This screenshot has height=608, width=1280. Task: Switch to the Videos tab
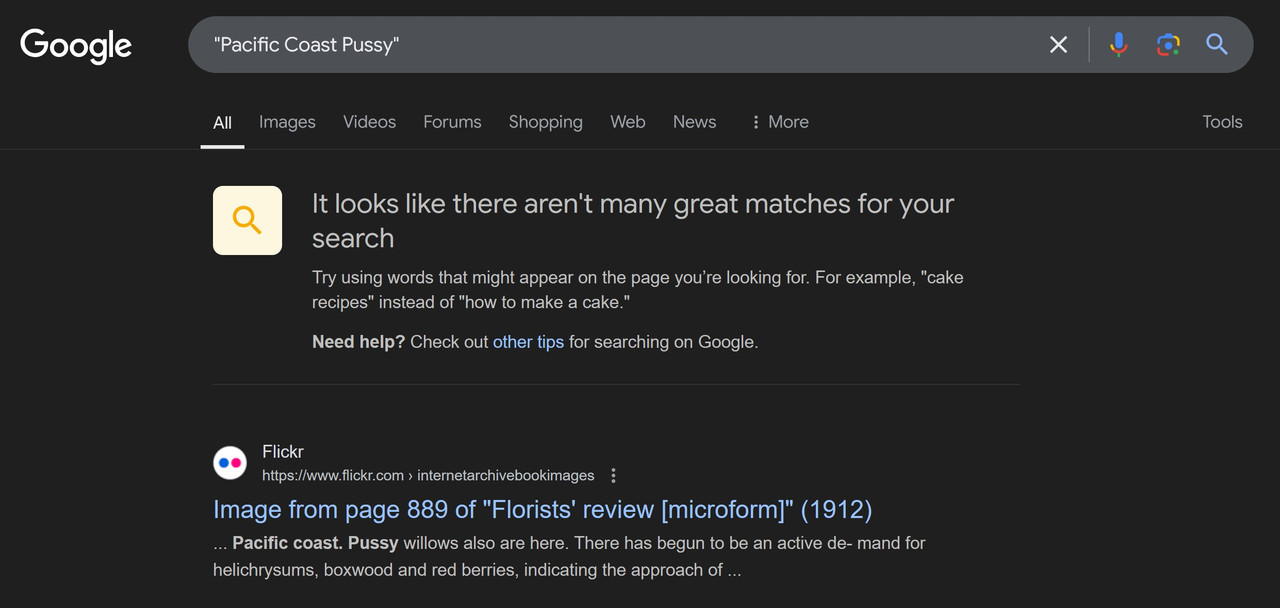pyautogui.click(x=369, y=122)
